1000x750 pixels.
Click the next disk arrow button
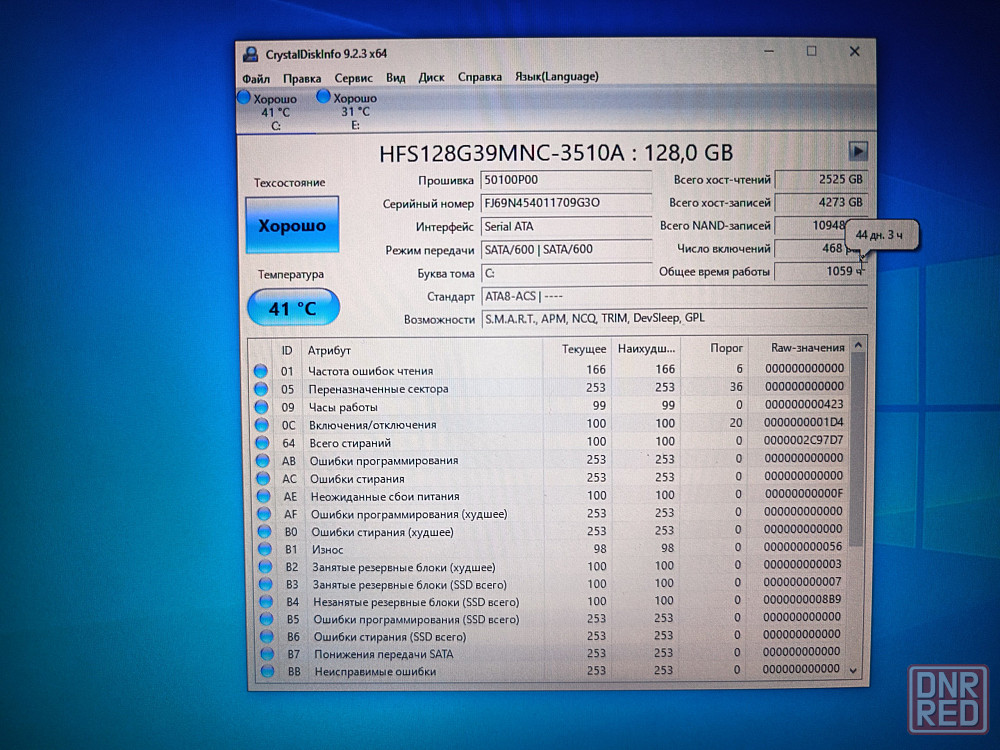pos(858,151)
